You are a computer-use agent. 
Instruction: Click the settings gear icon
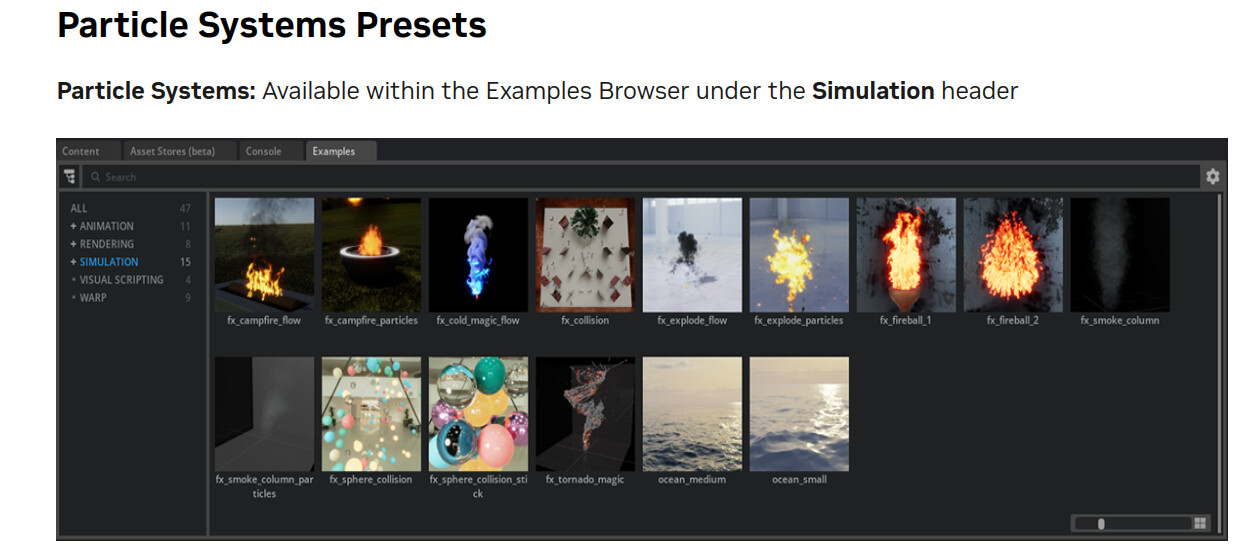(1212, 177)
